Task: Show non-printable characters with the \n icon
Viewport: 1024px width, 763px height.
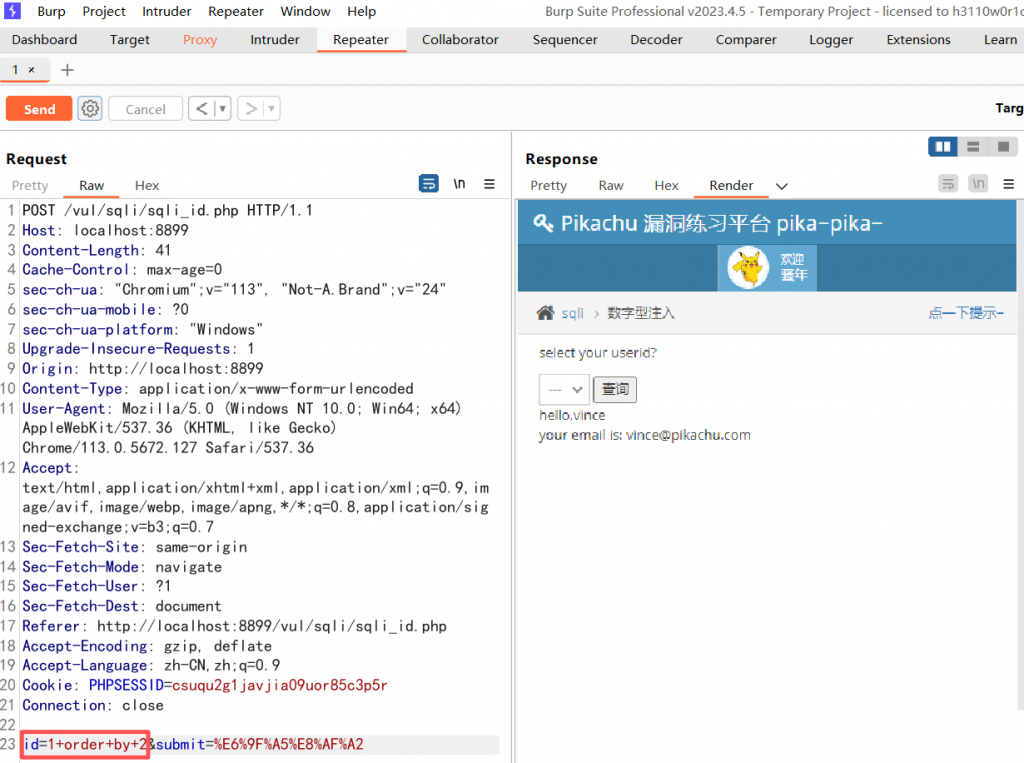Action: click(458, 183)
